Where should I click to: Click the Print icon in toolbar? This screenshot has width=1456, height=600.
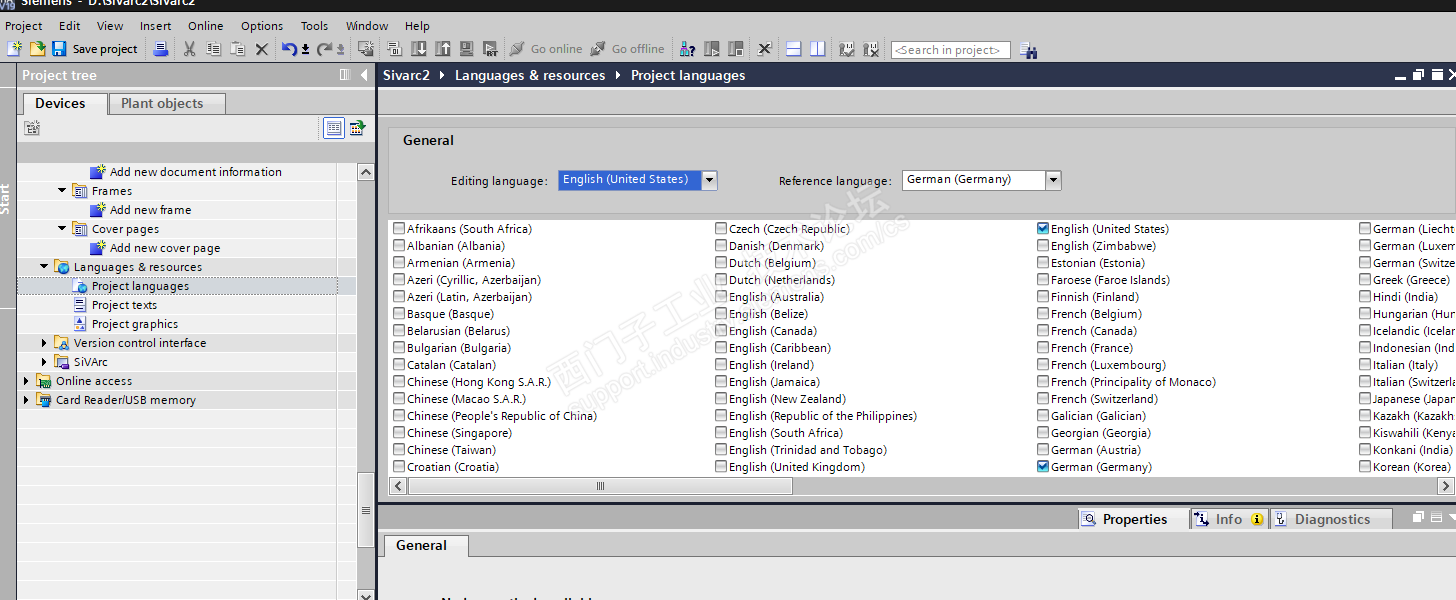(161, 49)
